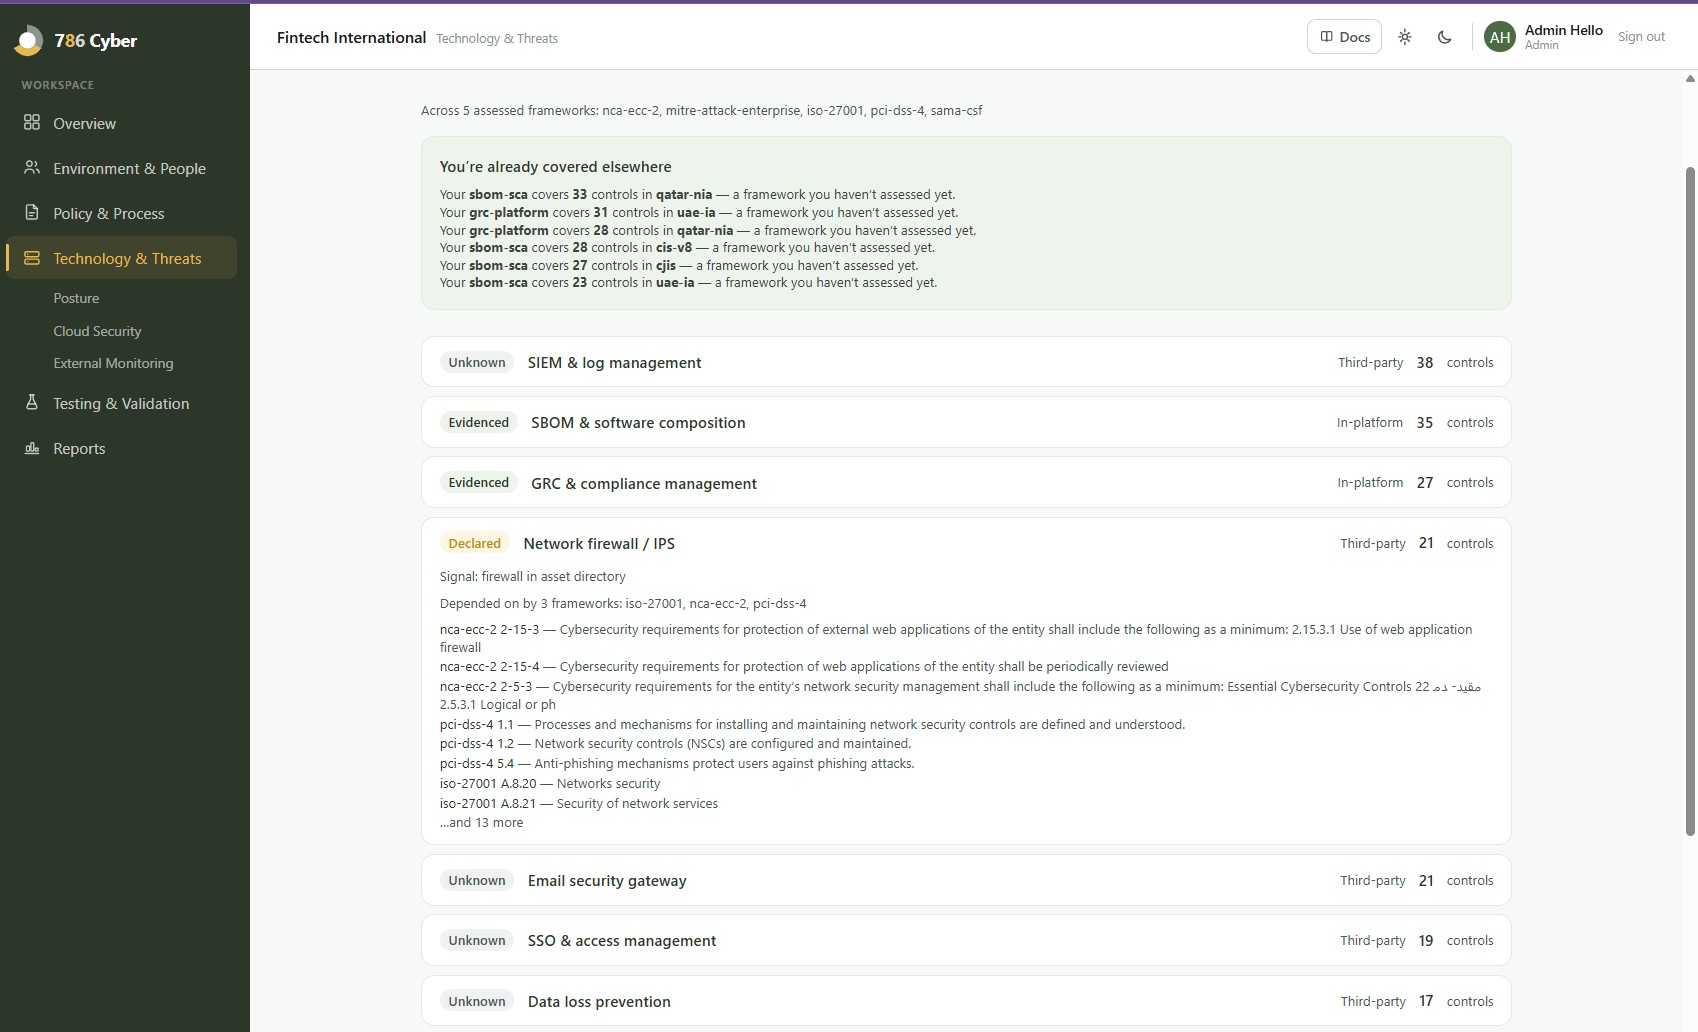Image resolution: width=1698 pixels, height=1032 pixels.
Task: Open the Reports section
Action: pos(121,448)
